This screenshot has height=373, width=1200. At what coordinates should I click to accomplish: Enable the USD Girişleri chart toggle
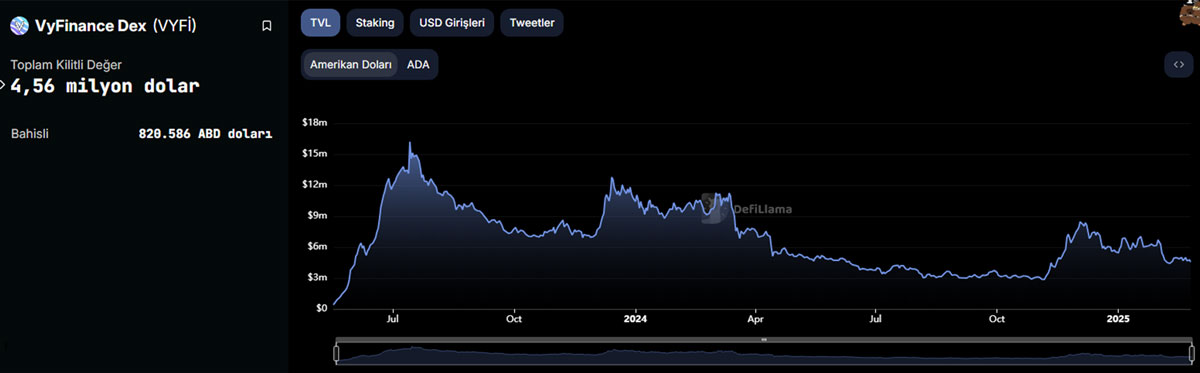click(x=452, y=22)
